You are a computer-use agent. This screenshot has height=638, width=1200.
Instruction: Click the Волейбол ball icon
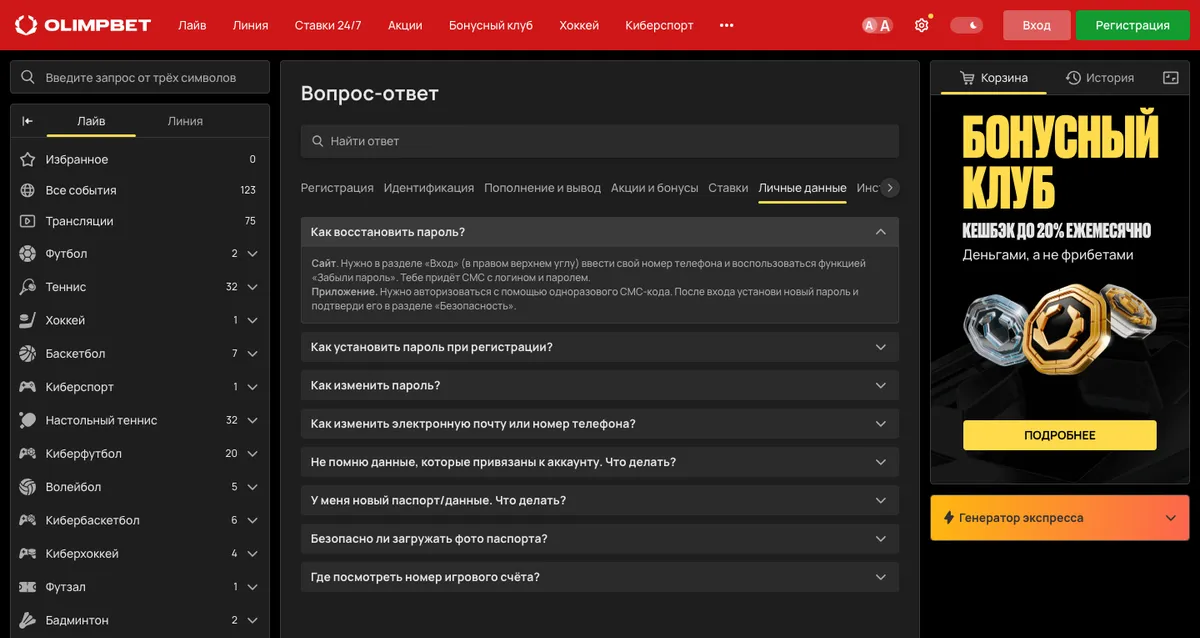click(28, 487)
